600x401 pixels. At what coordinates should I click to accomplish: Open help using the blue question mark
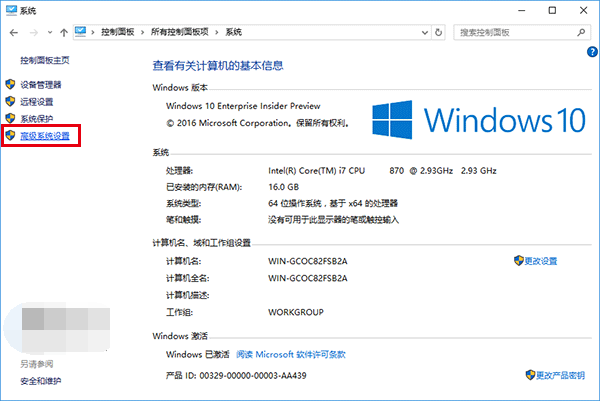(x=591, y=50)
